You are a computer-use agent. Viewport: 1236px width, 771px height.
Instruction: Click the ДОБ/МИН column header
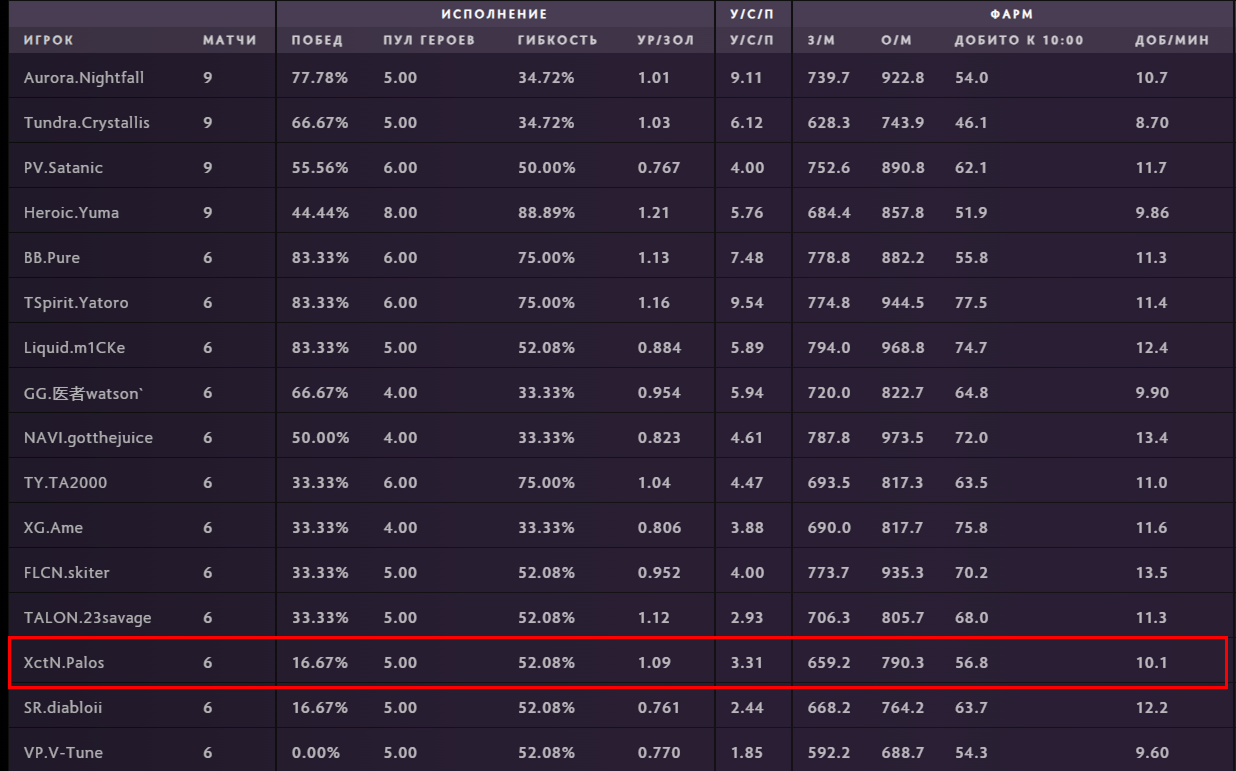point(1171,41)
